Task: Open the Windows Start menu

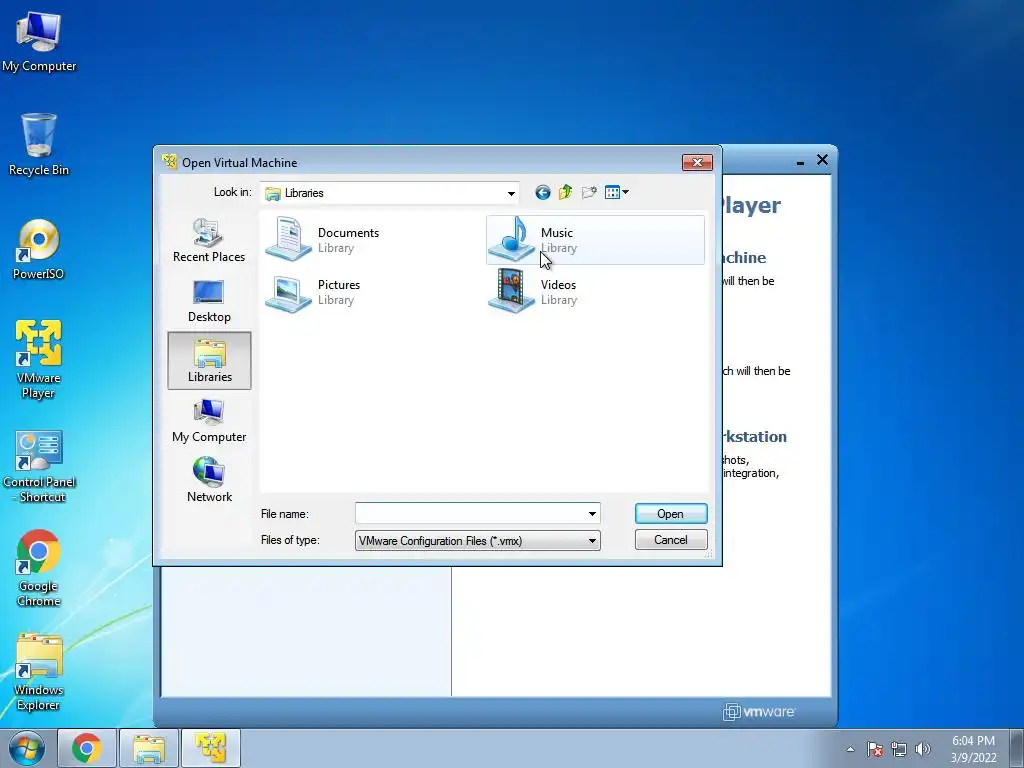Action: click(x=27, y=748)
